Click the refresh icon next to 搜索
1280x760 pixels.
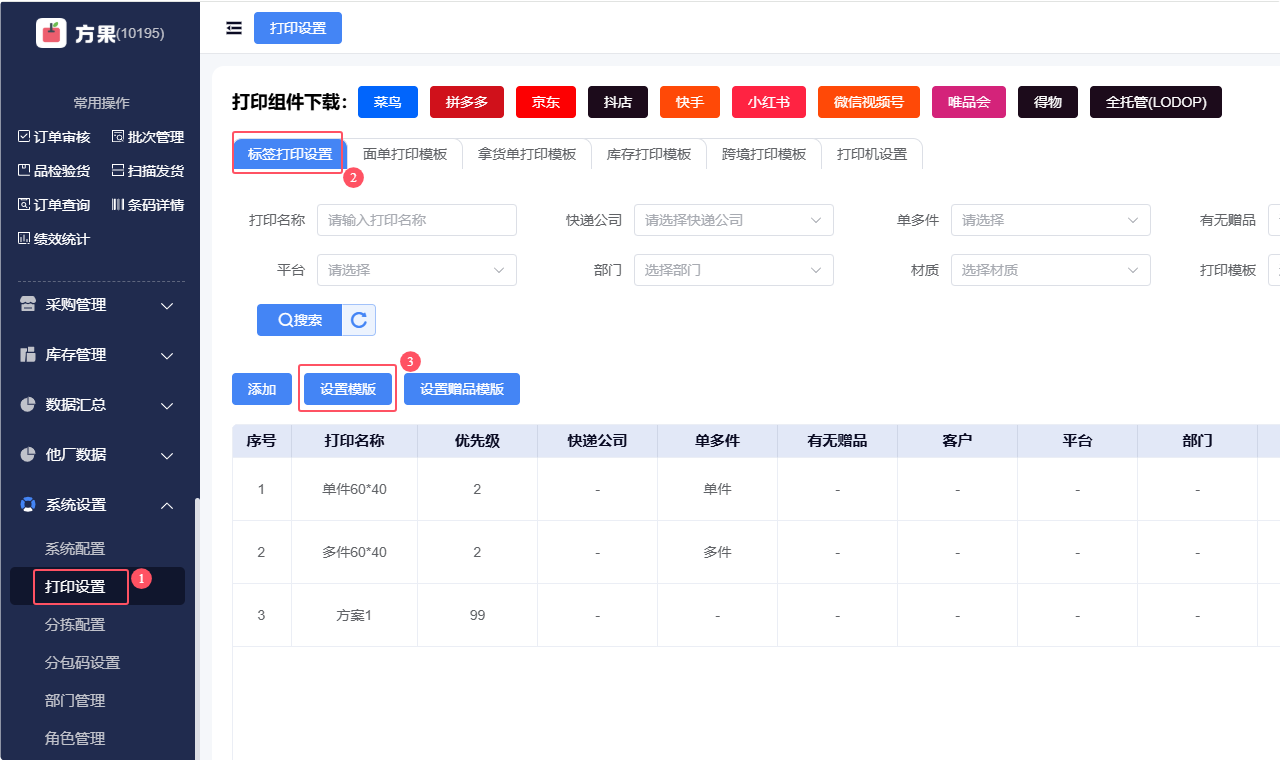coord(359,320)
